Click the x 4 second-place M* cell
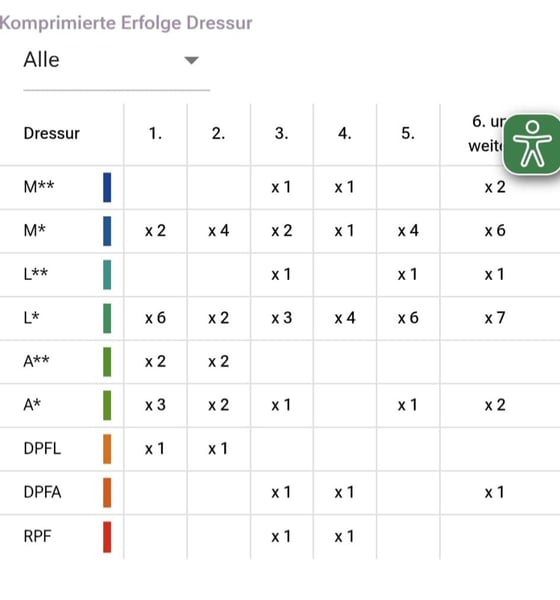This screenshot has height=600, width=560. [x=219, y=231]
